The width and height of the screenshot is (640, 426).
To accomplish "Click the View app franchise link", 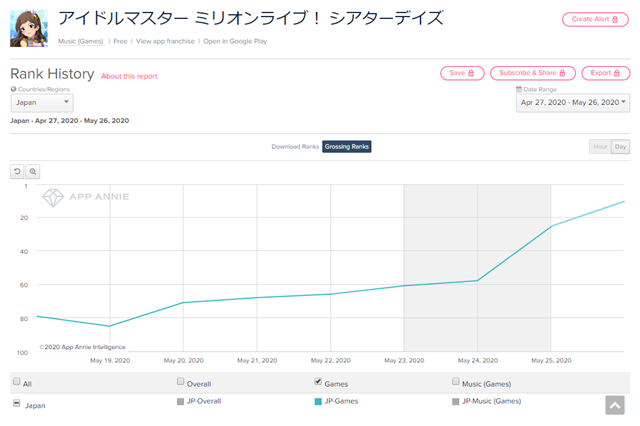I will [x=165, y=41].
